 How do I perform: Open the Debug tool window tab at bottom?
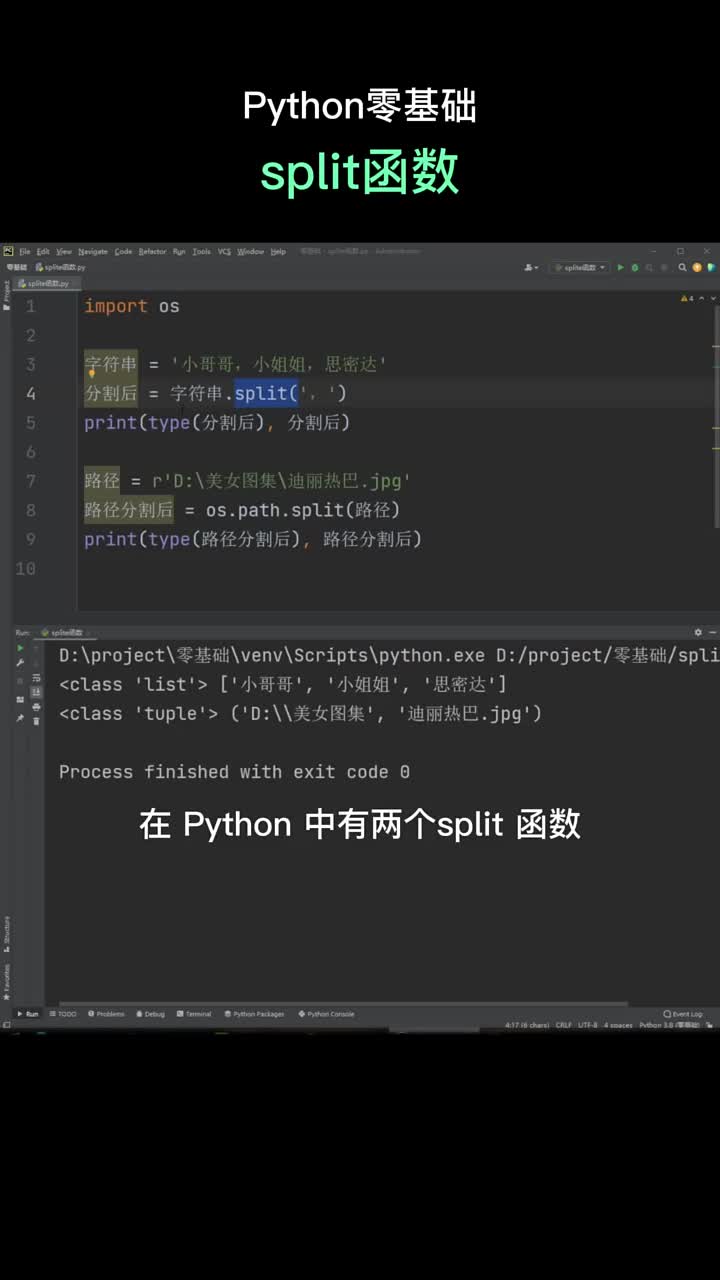click(150, 1014)
